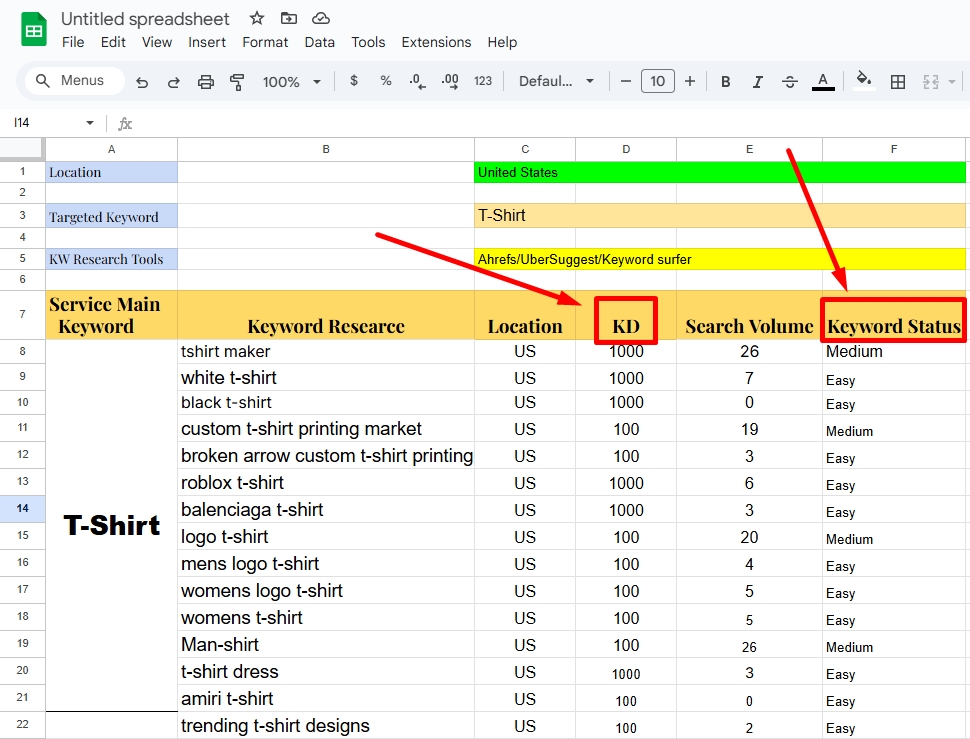Screen dimensions: 970x739
Task: Open the font style dropdown showing Default
Action: click(x=556, y=81)
